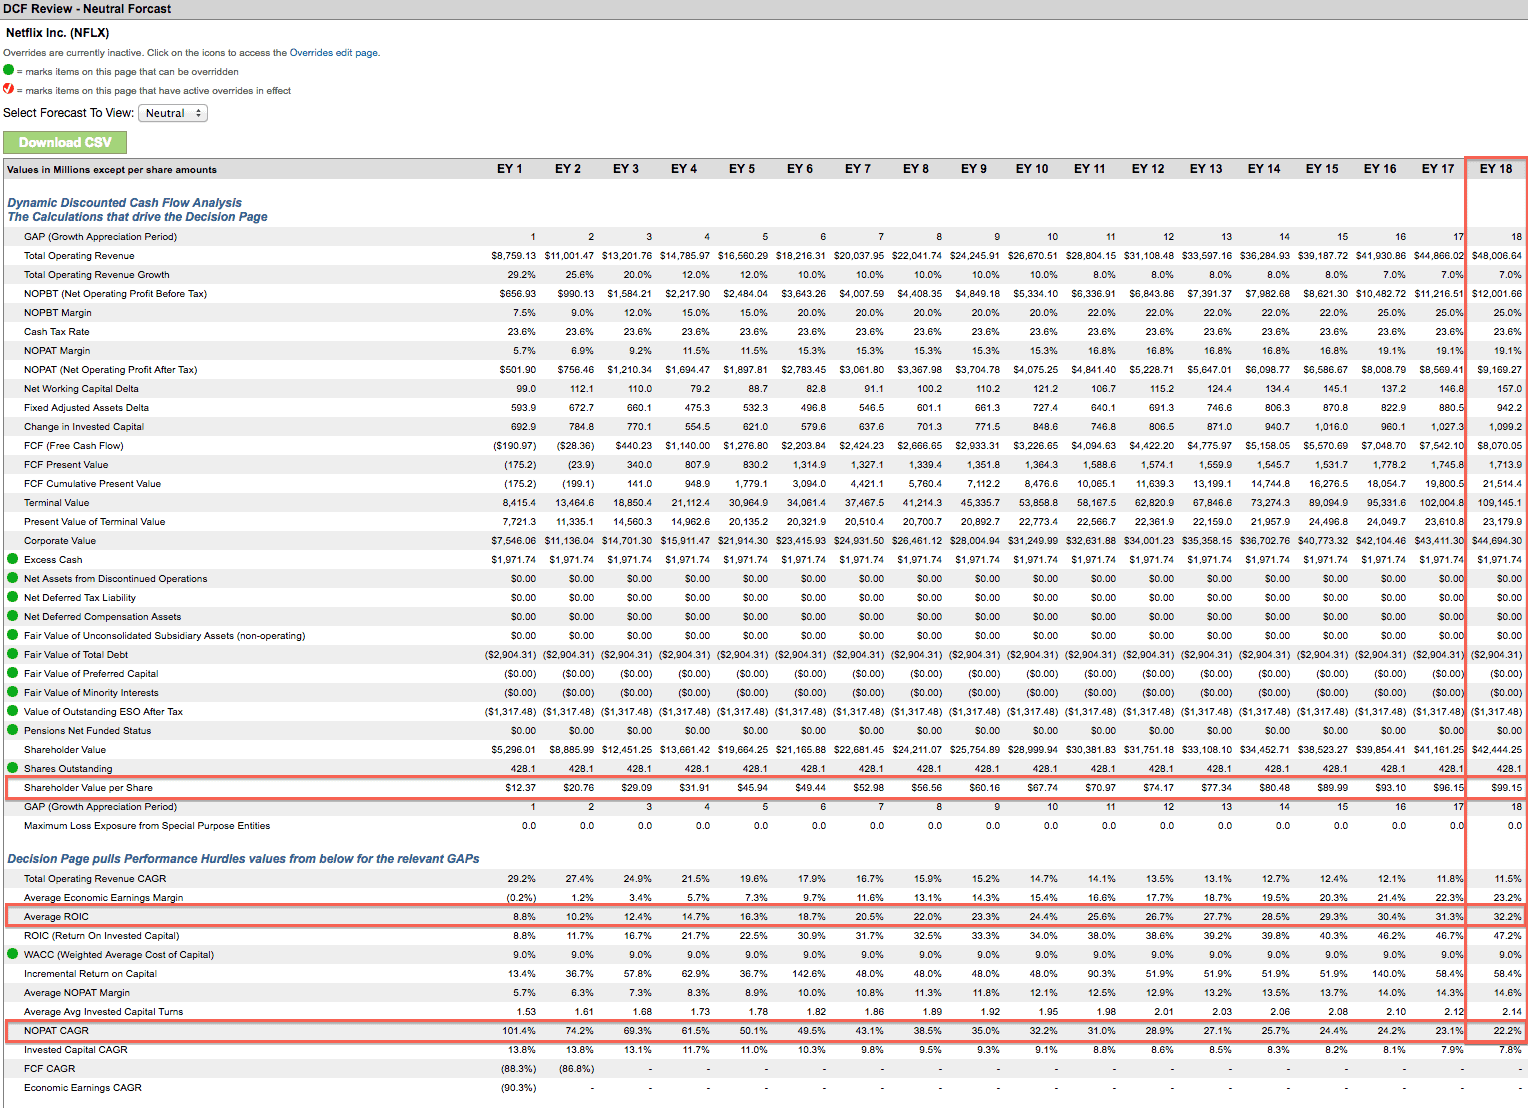The image size is (1528, 1108).
Task: Click the 32.2% Average ROIC value under EY 18
Action: [1508, 917]
